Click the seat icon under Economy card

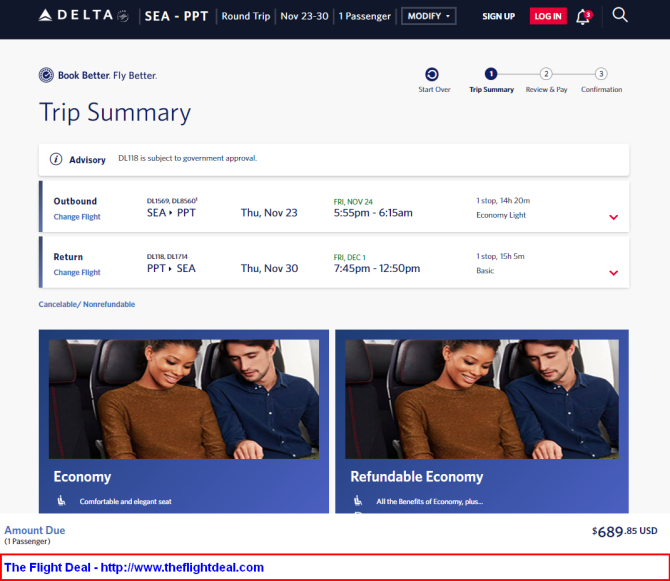(x=62, y=500)
